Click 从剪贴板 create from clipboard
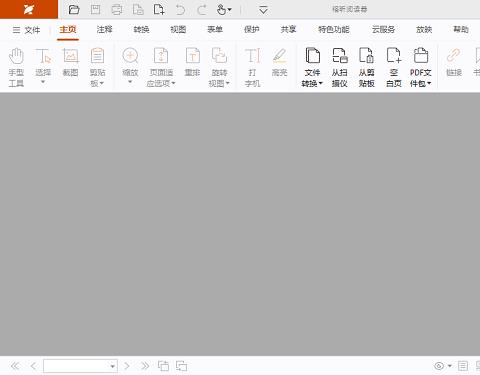The image size is (480, 375). (367, 67)
